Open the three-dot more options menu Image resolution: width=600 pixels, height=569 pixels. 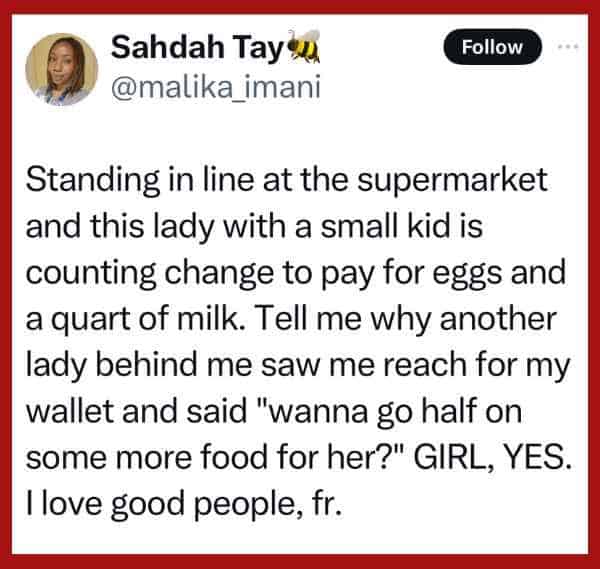pos(569,47)
